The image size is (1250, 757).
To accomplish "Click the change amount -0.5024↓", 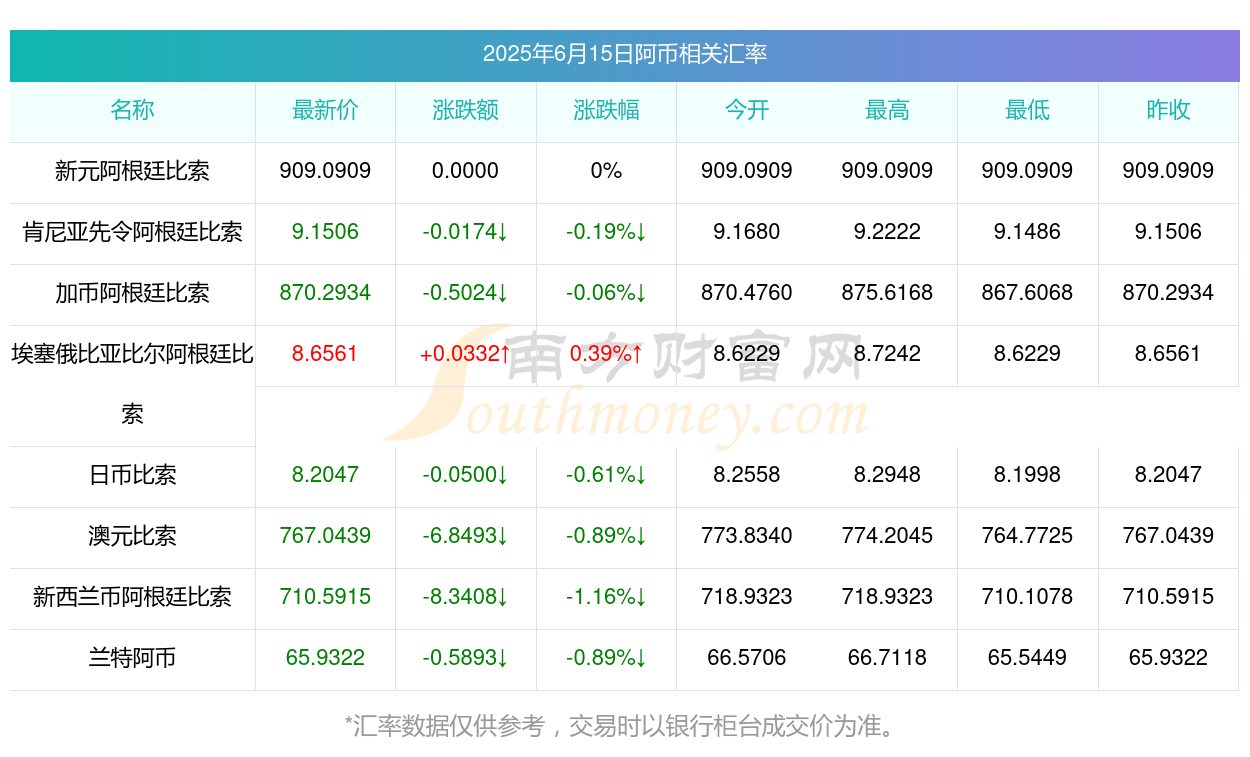I will pyautogui.click(x=466, y=293).
